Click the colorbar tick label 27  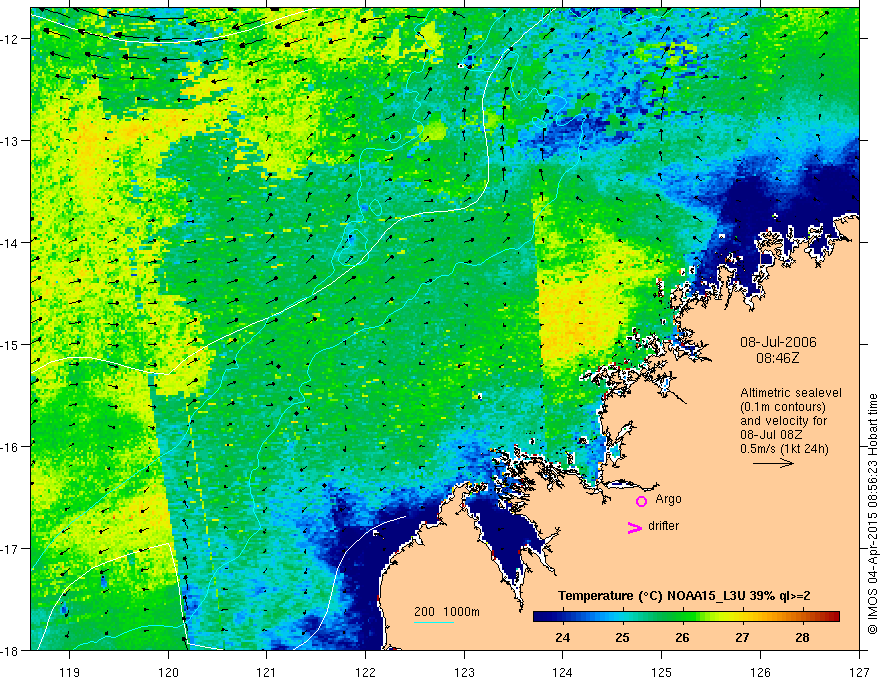[x=742, y=638]
